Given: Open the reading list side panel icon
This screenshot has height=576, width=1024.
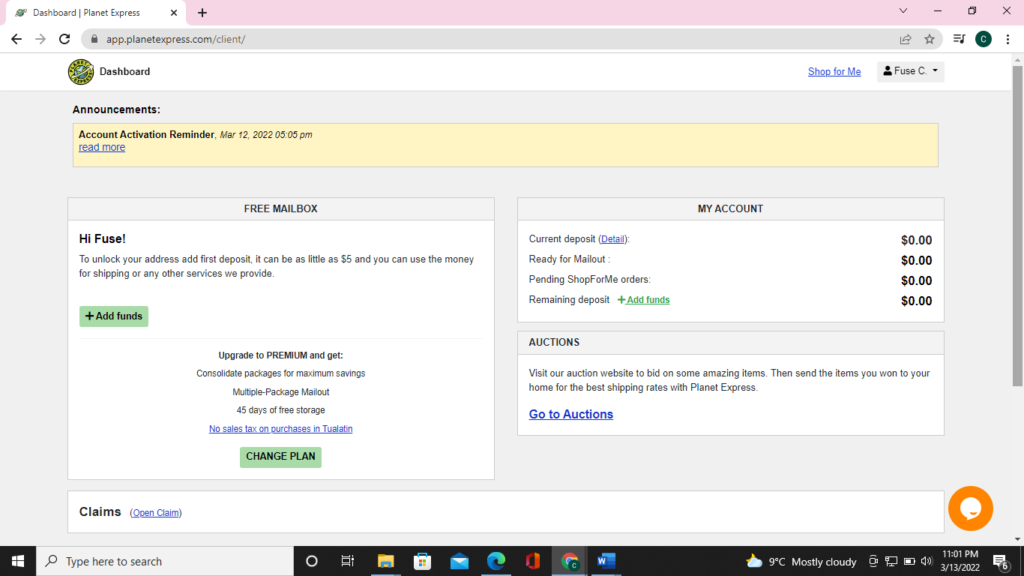Looking at the screenshot, I should [x=959, y=39].
